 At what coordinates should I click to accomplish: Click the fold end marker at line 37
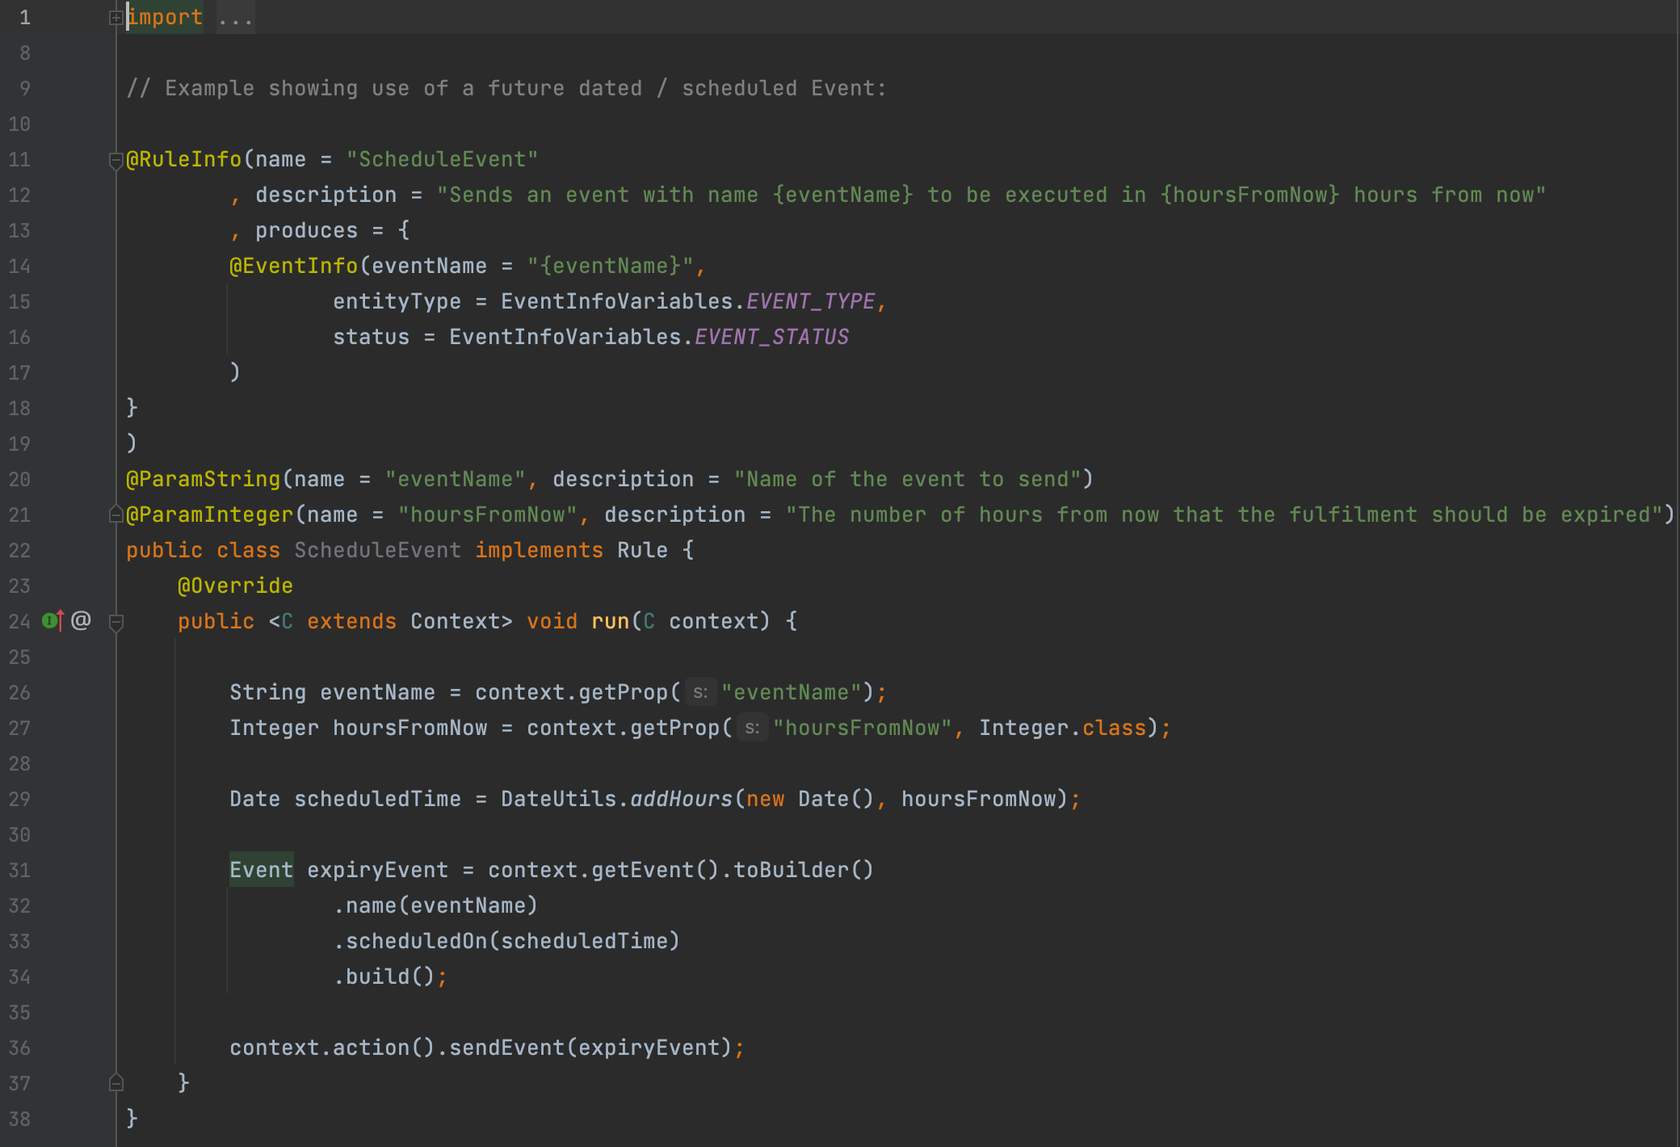point(116,1083)
